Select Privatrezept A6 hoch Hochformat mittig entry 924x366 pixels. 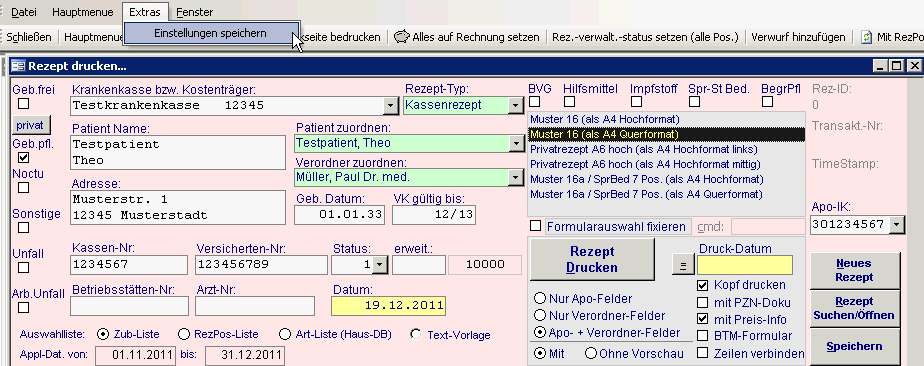666,164
